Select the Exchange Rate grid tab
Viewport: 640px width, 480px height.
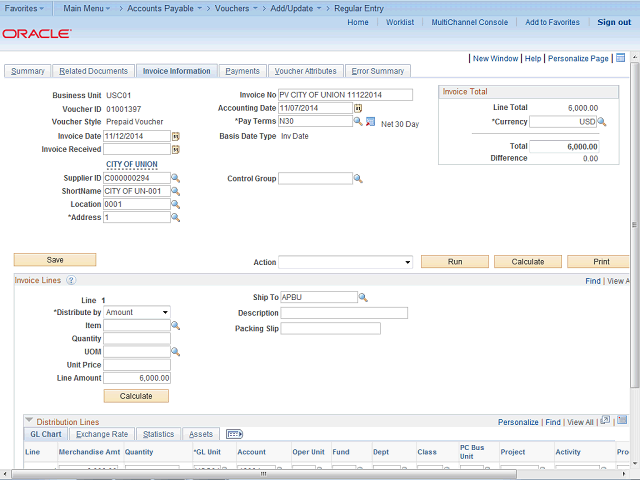pos(102,434)
